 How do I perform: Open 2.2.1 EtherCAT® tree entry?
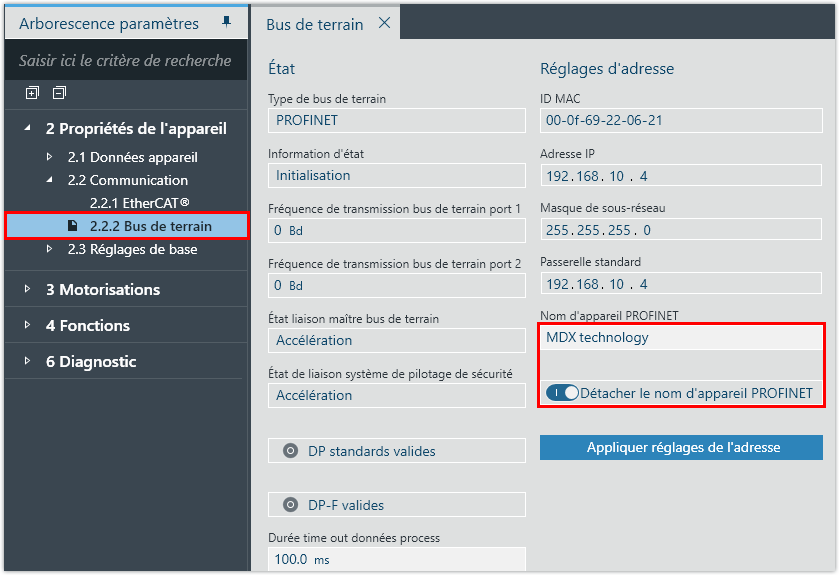tap(139, 203)
